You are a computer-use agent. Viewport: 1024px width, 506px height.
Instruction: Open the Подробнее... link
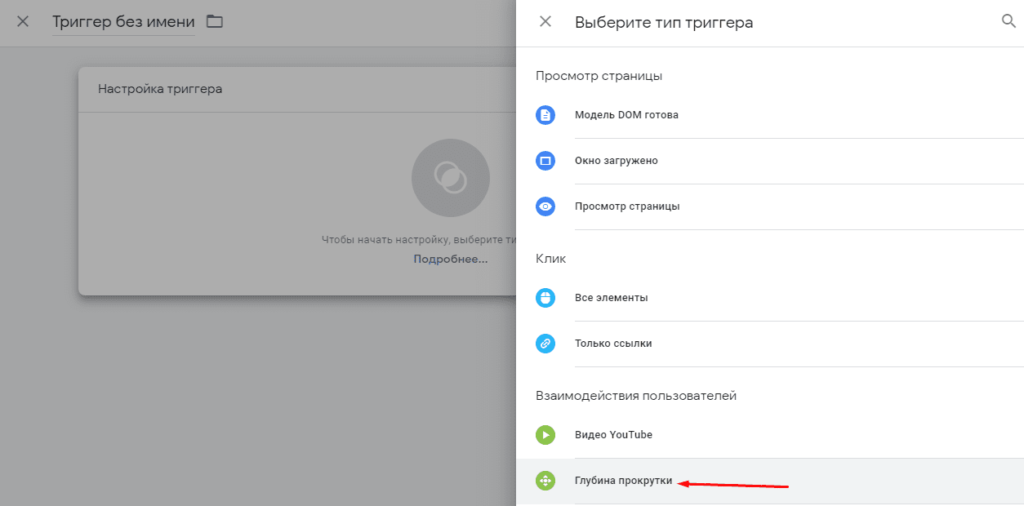coord(451,259)
